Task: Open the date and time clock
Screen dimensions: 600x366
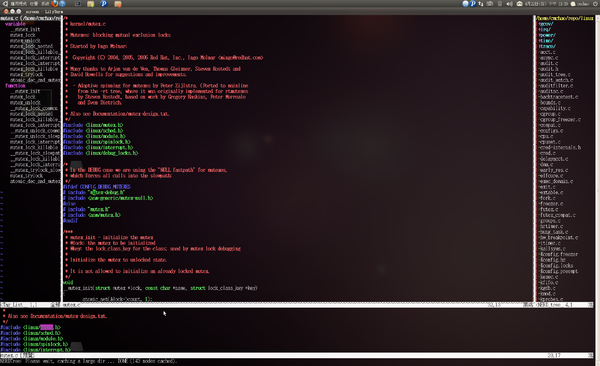Action: (546, 4)
